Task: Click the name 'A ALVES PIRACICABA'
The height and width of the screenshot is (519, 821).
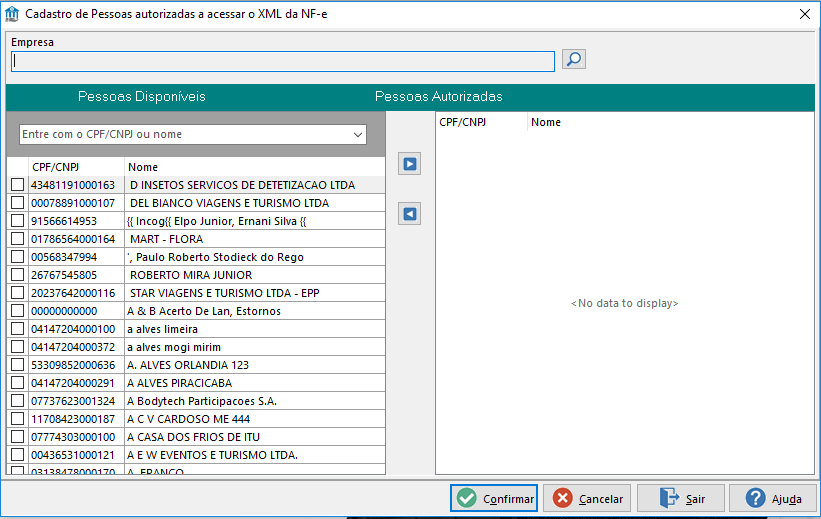Action: click(x=180, y=383)
